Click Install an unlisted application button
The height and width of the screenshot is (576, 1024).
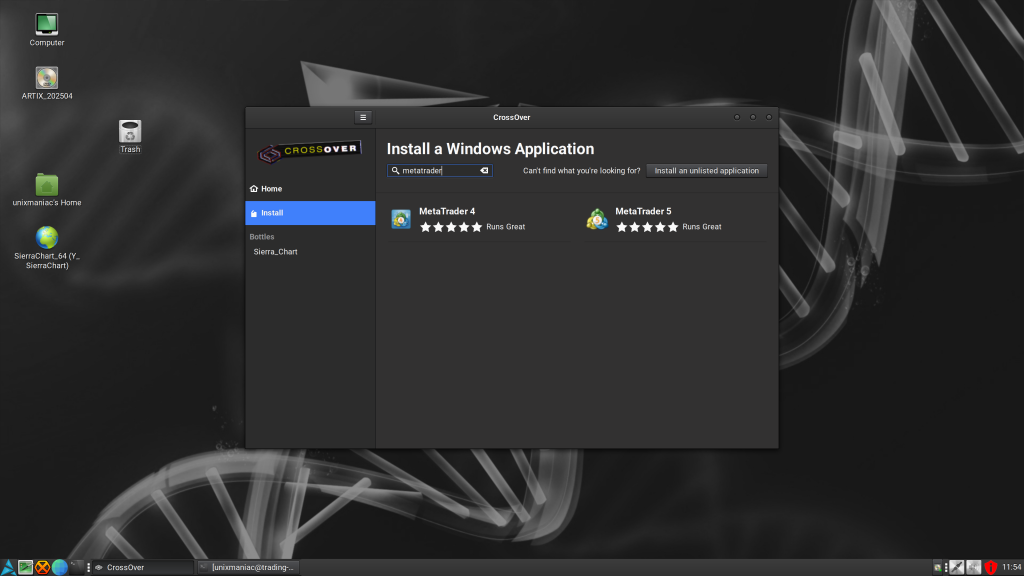pyautogui.click(x=706, y=171)
